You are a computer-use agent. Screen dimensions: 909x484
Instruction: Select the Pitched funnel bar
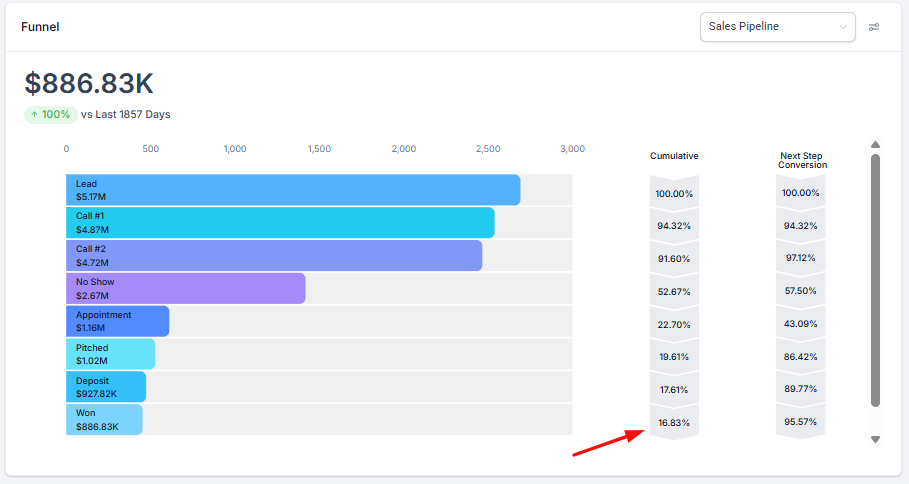110,354
